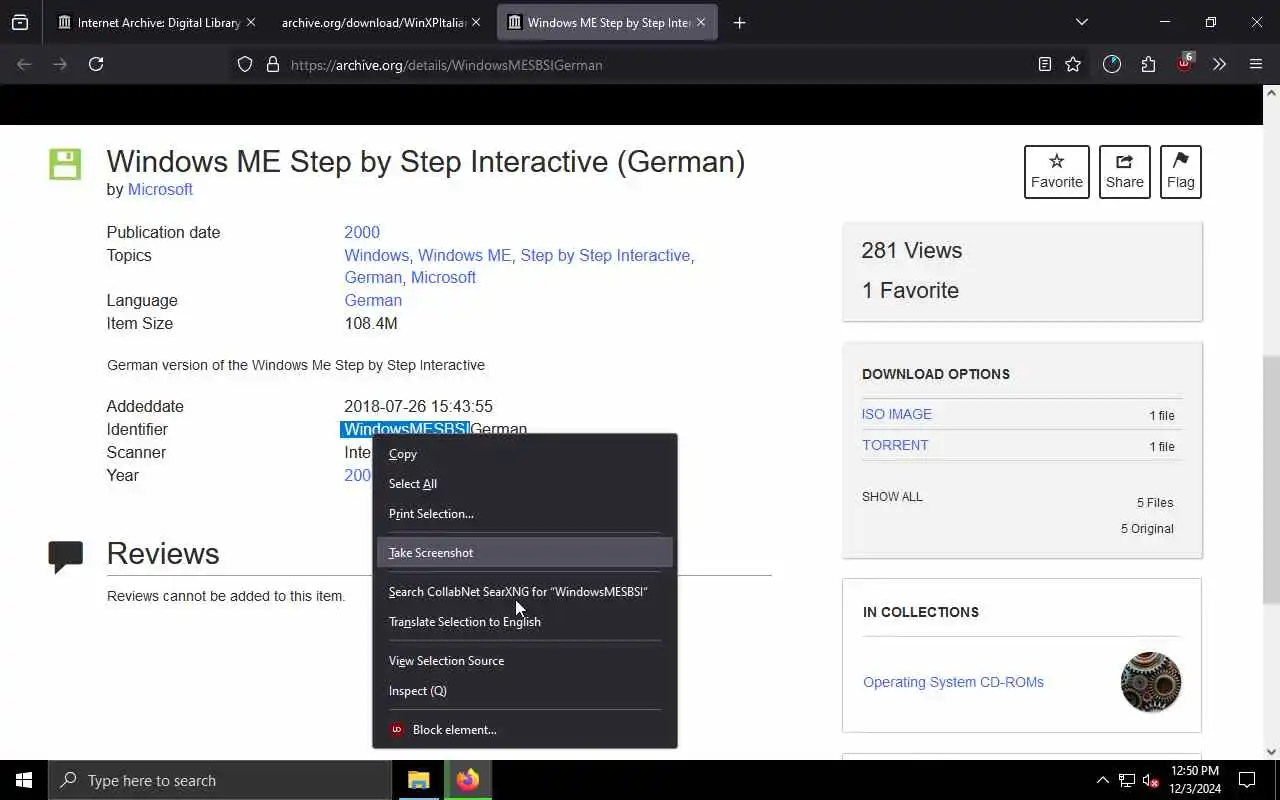Image resolution: width=1280 pixels, height=800 pixels.
Task: Toggle reader view icon in address bar
Action: [1044, 64]
